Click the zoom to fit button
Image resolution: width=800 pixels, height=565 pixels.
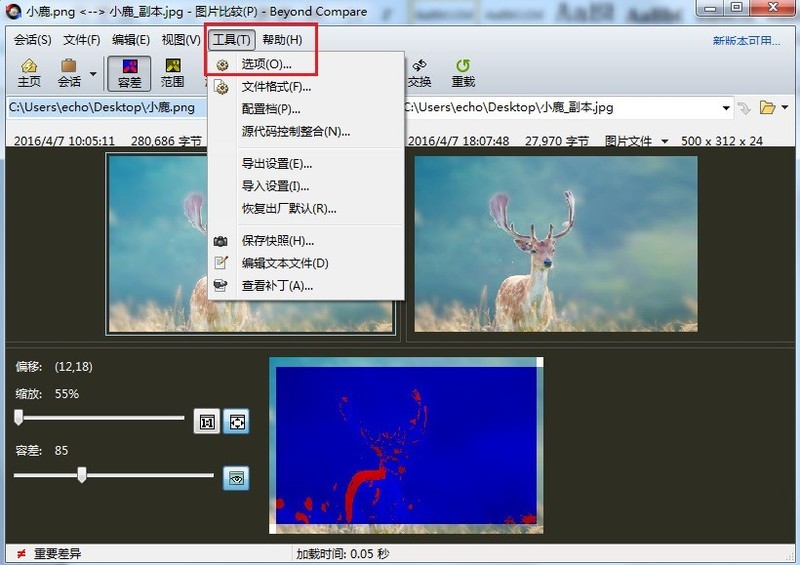point(236,422)
